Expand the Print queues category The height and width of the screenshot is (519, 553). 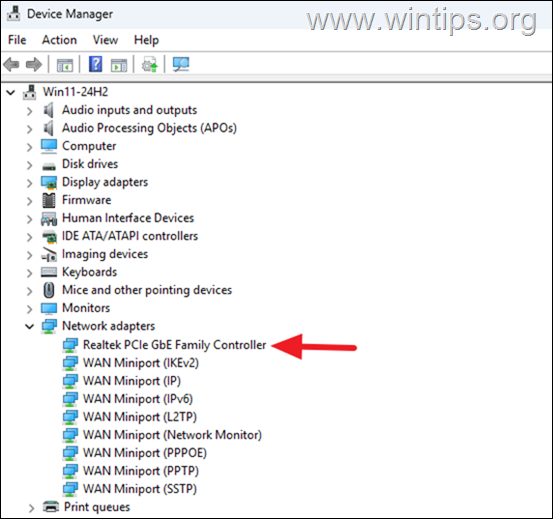[31, 508]
